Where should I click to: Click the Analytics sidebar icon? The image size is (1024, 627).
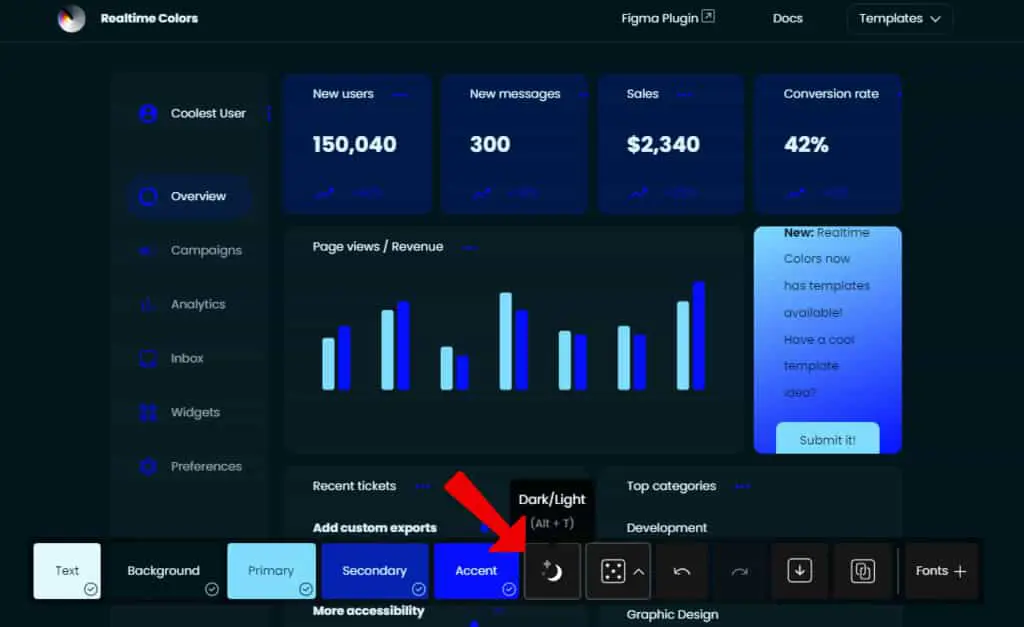tap(148, 304)
